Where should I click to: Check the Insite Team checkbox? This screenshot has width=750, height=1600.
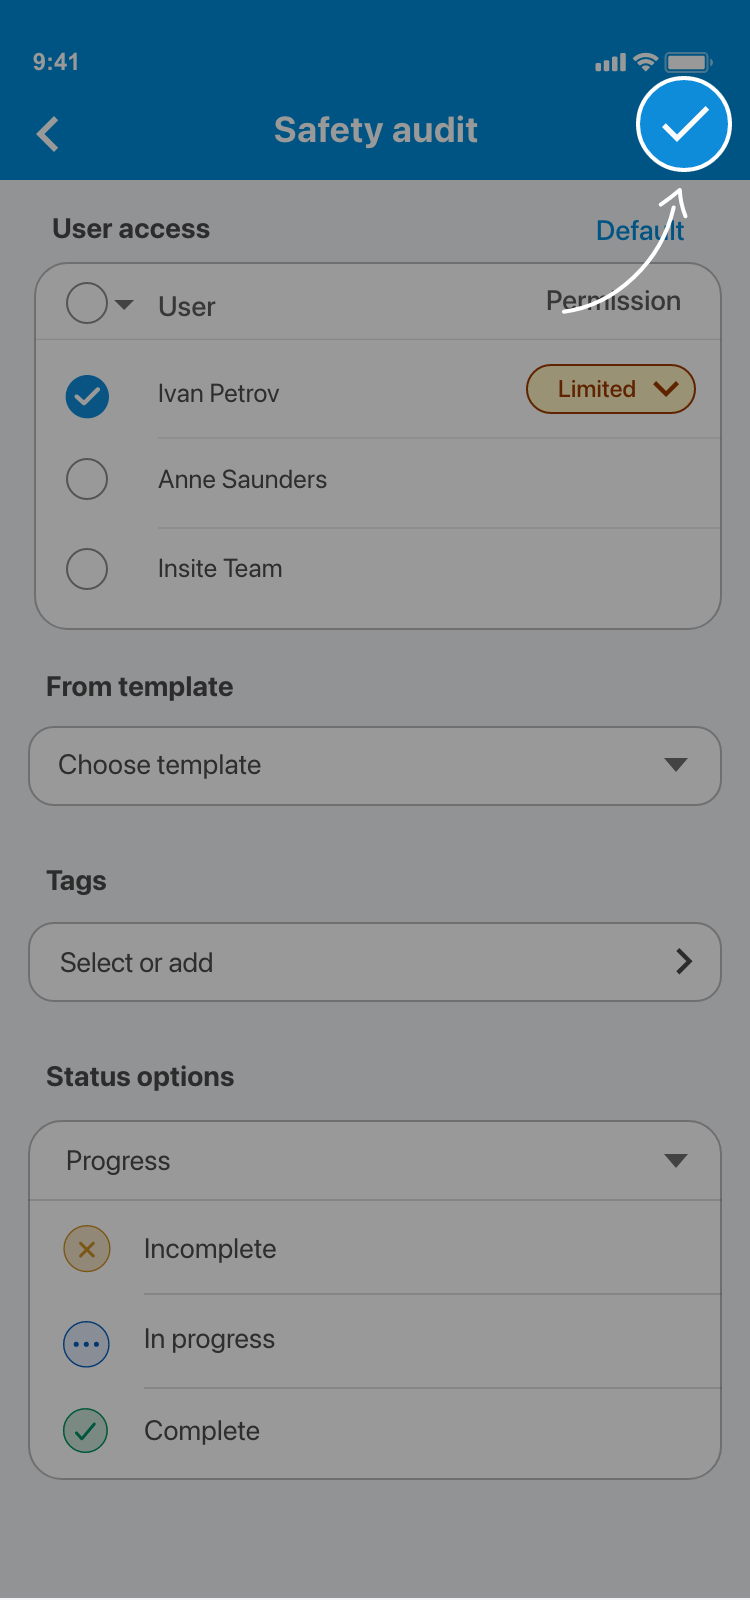point(87,569)
